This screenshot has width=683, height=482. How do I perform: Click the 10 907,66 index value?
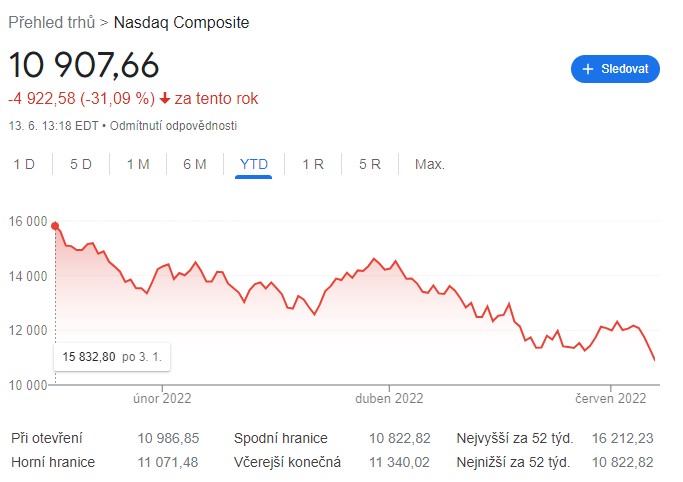pyautogui.click(x=84, y=64)
